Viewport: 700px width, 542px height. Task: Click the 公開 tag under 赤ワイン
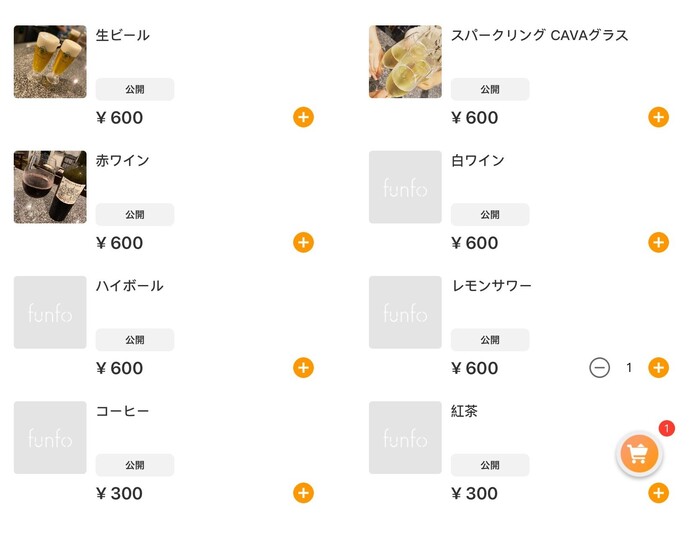pyautogui.click(x=135, y=214)
